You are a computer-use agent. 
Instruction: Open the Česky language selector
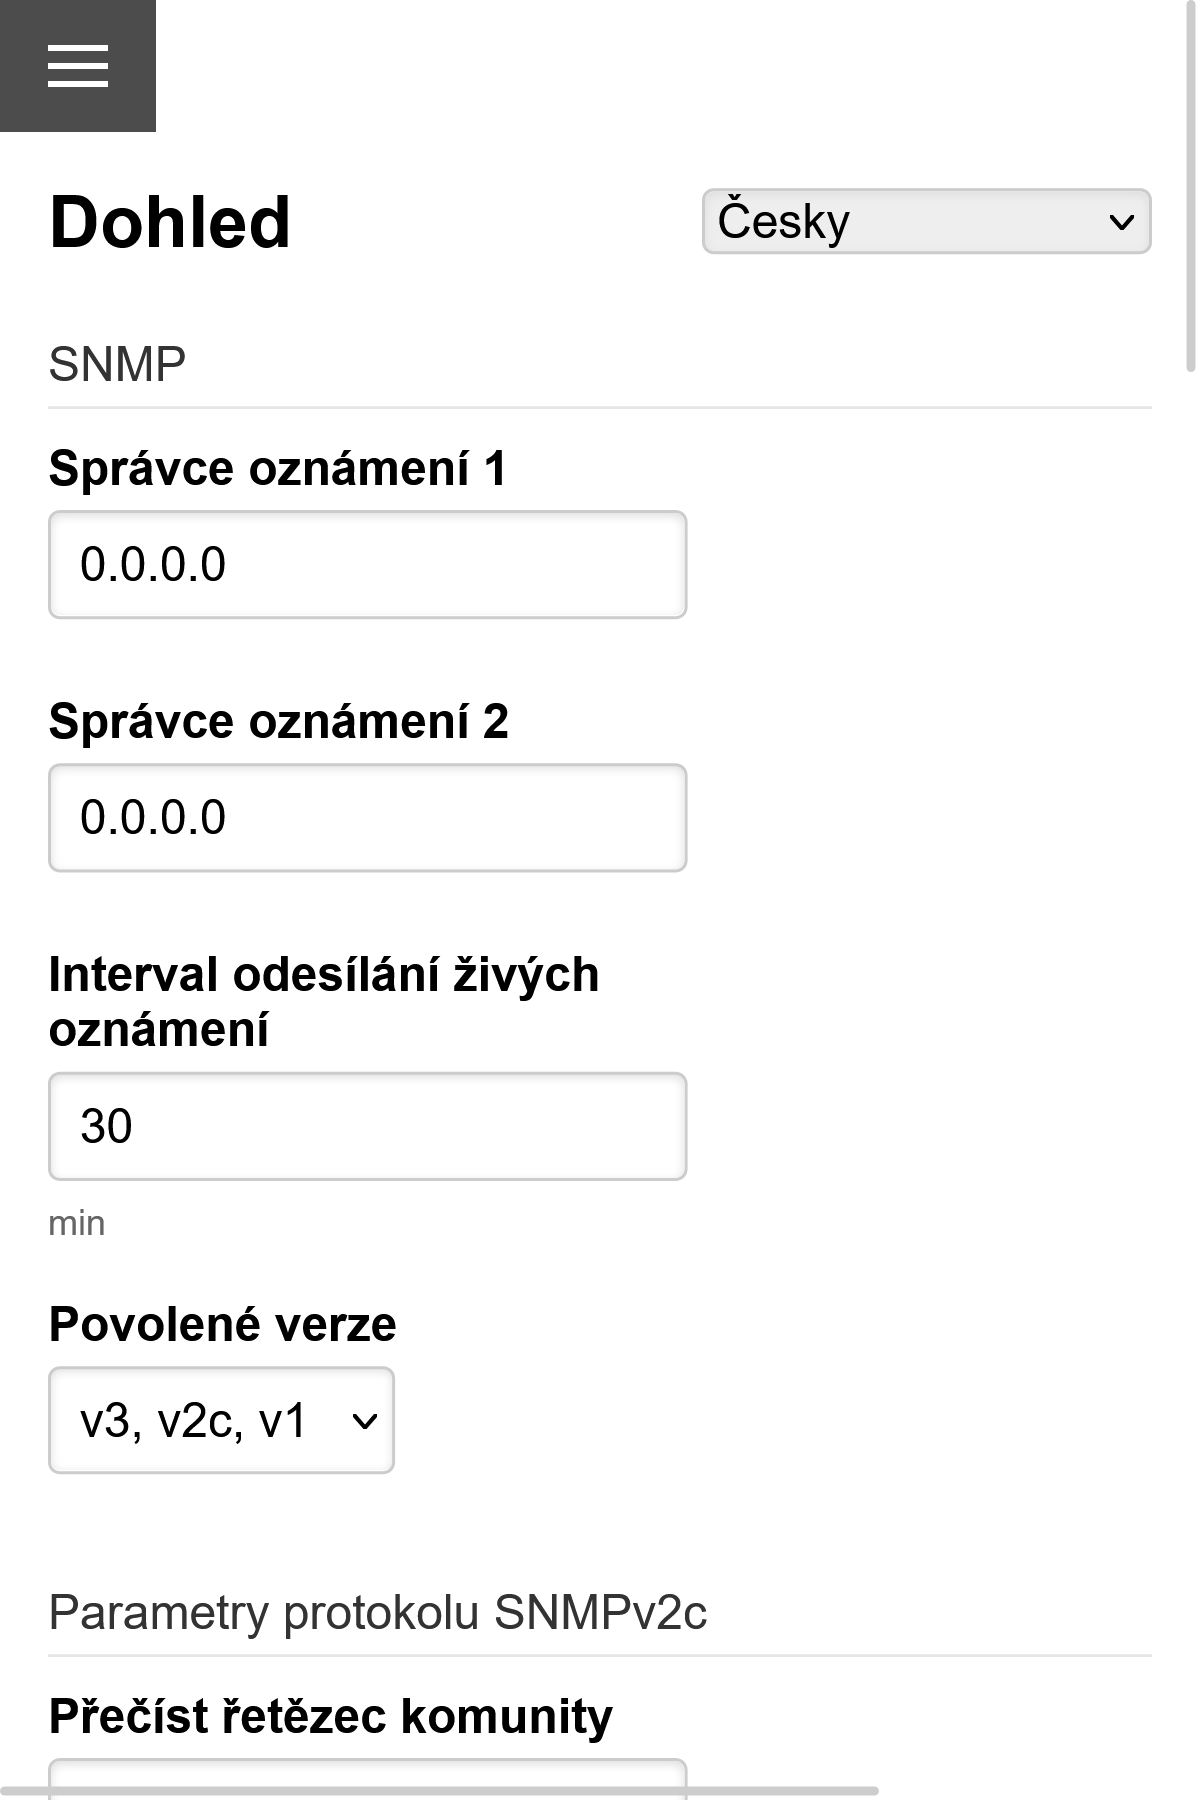pyautogui.click(x=927, y=221)
